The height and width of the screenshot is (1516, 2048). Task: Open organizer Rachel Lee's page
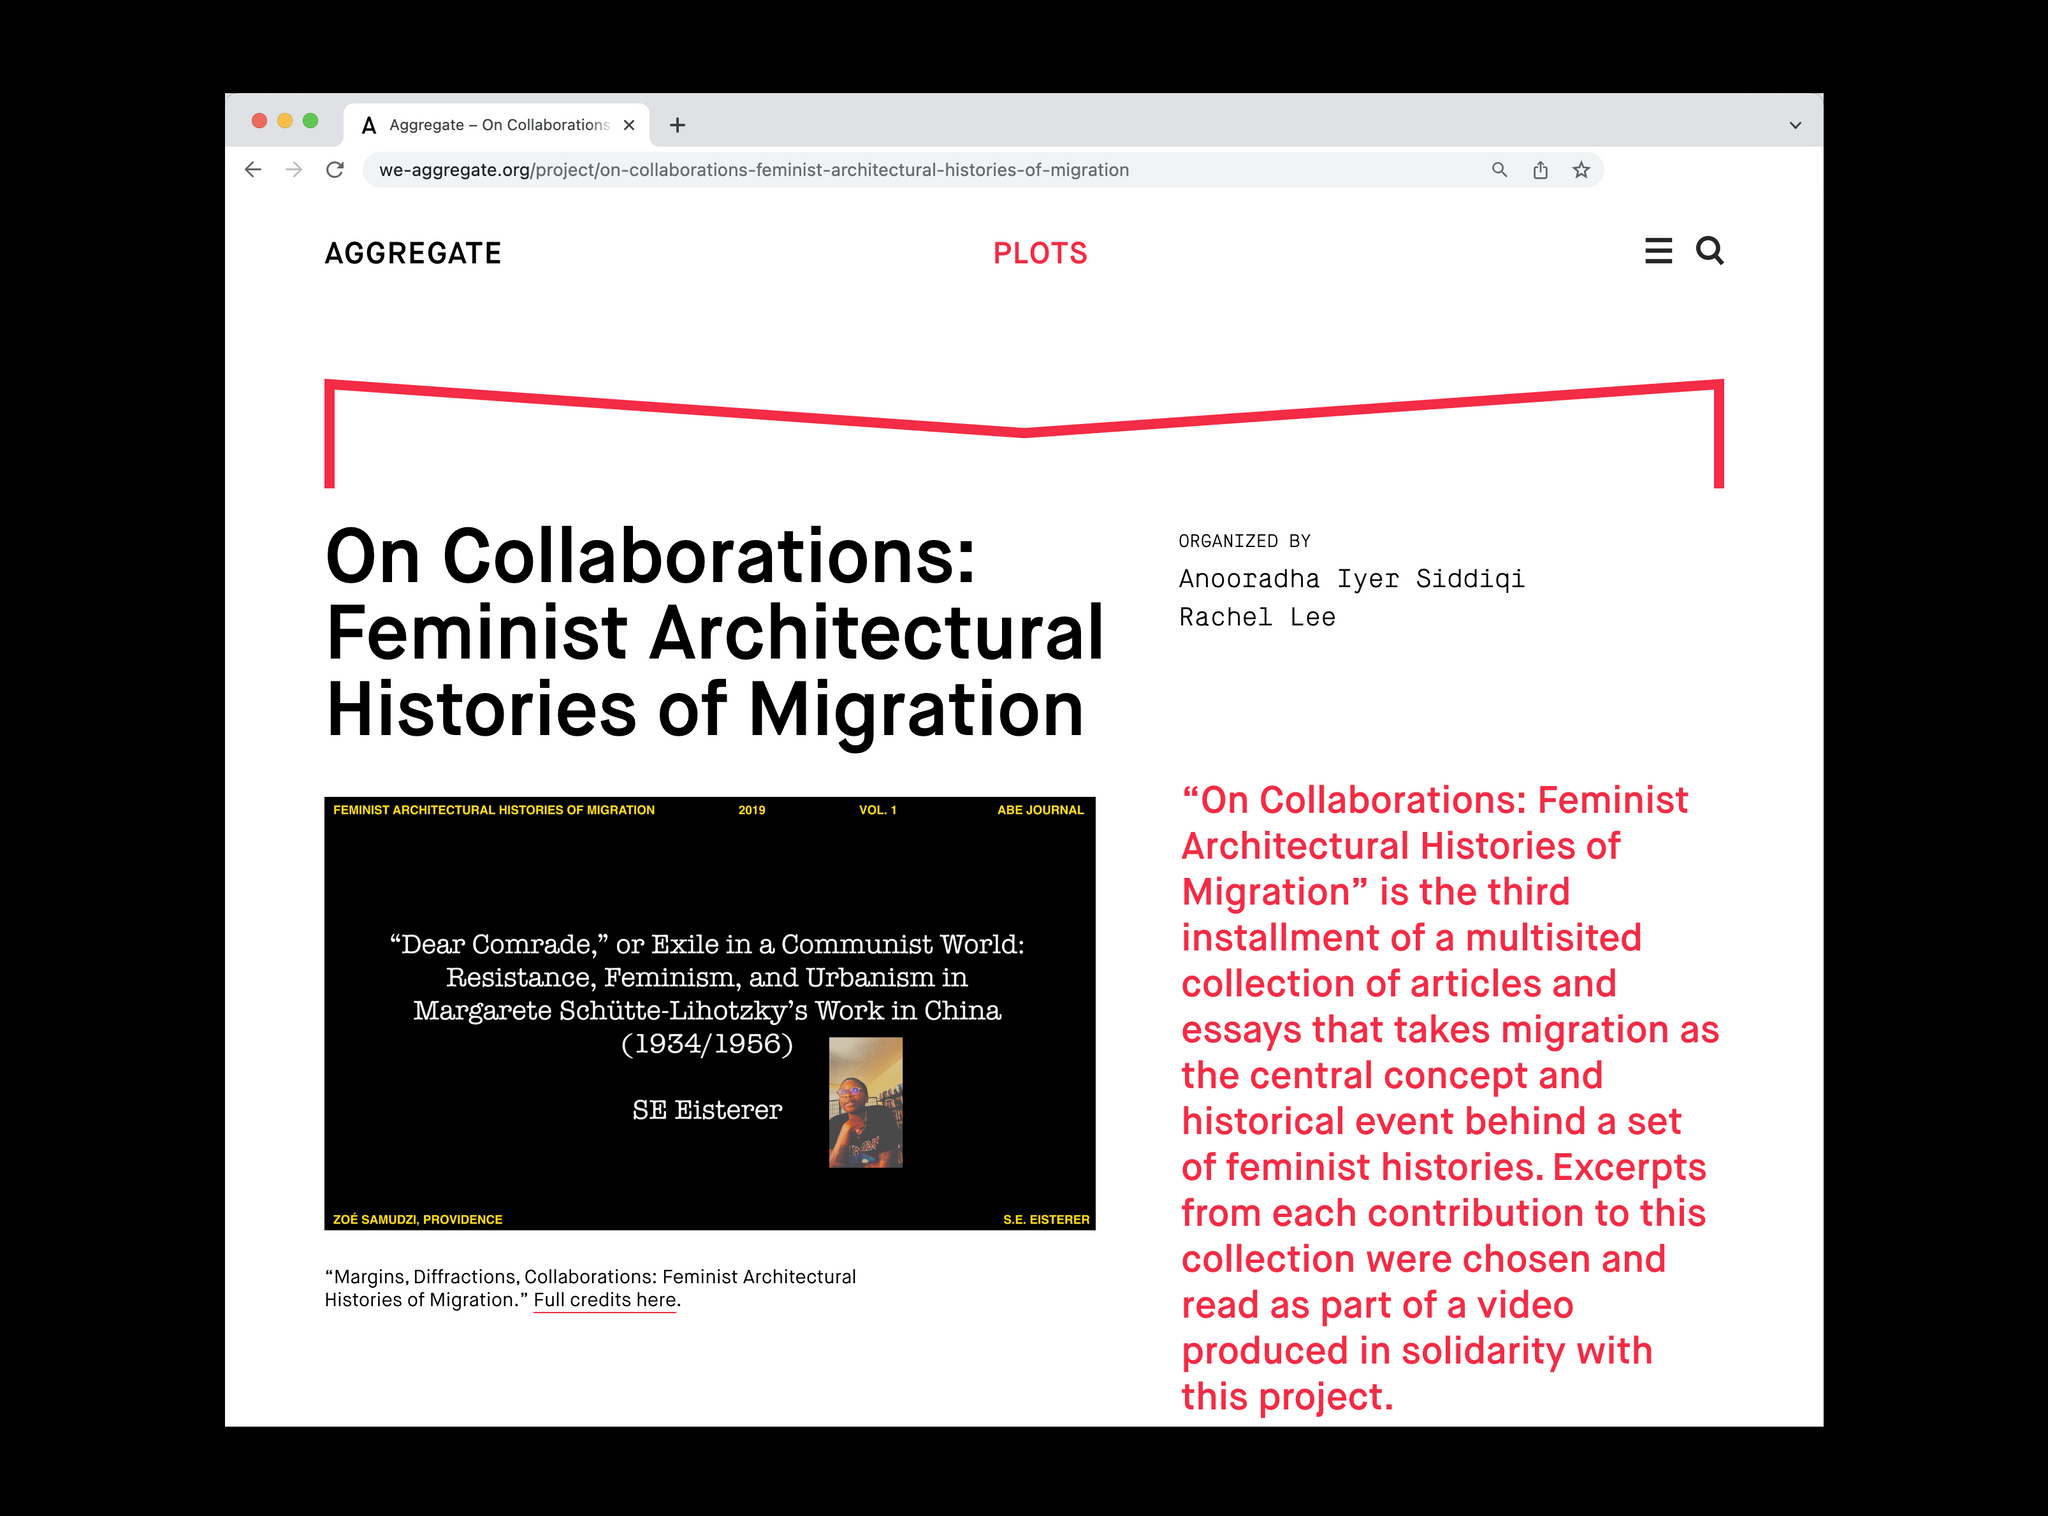point(1257,617)
